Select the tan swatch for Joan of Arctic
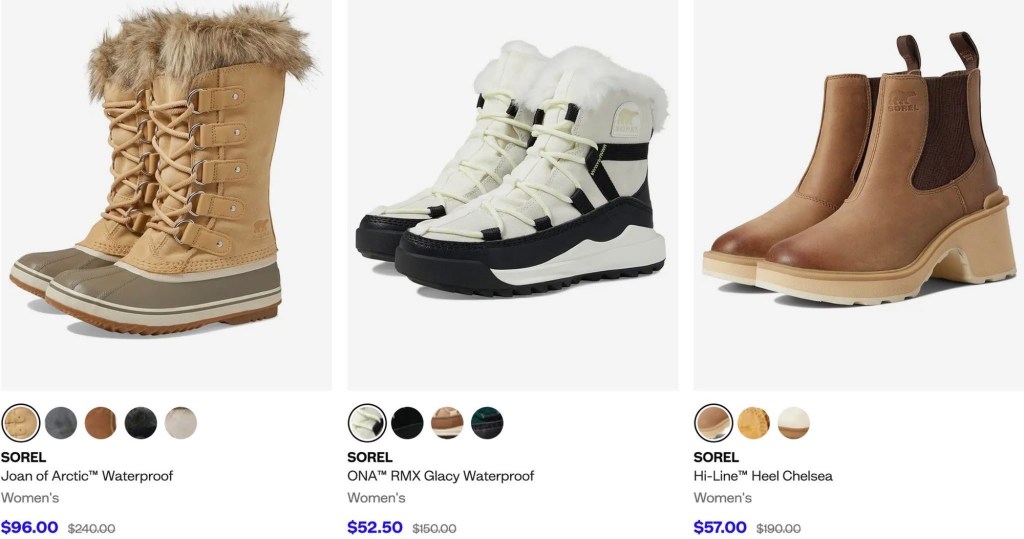 point(21,423)
